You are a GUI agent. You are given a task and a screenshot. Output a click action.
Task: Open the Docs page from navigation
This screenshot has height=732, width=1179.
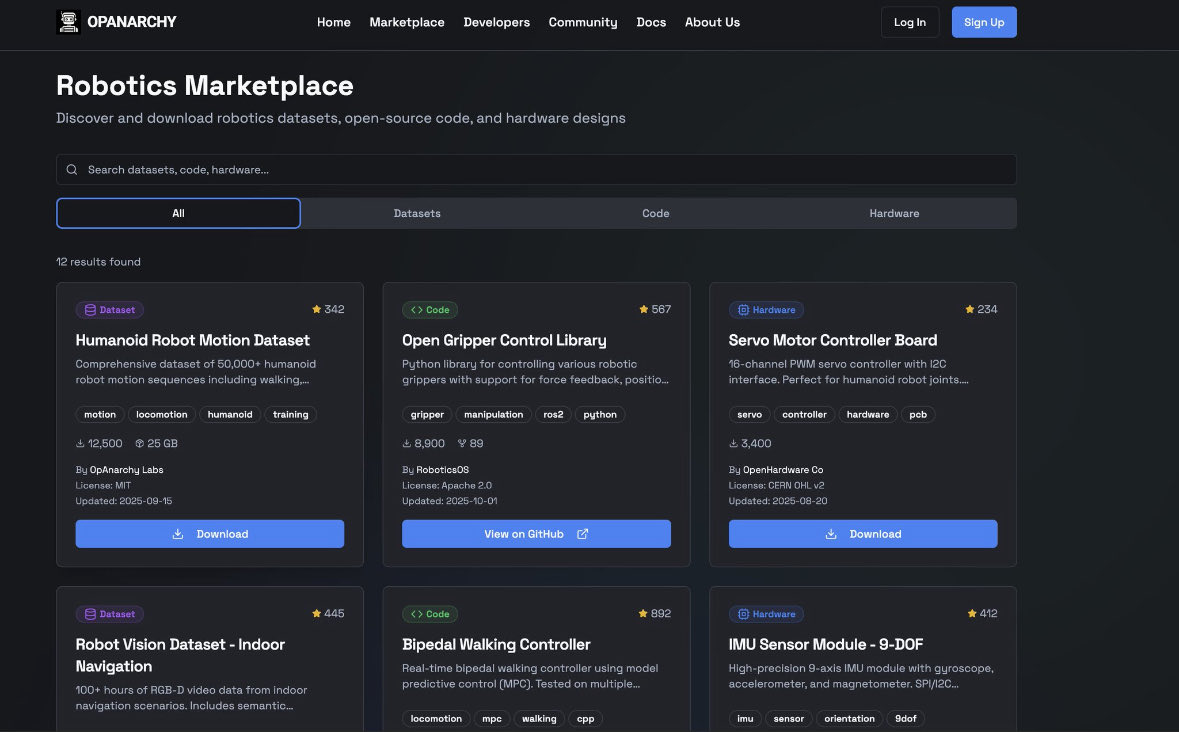pyautogui.click(x=651, y=22)
